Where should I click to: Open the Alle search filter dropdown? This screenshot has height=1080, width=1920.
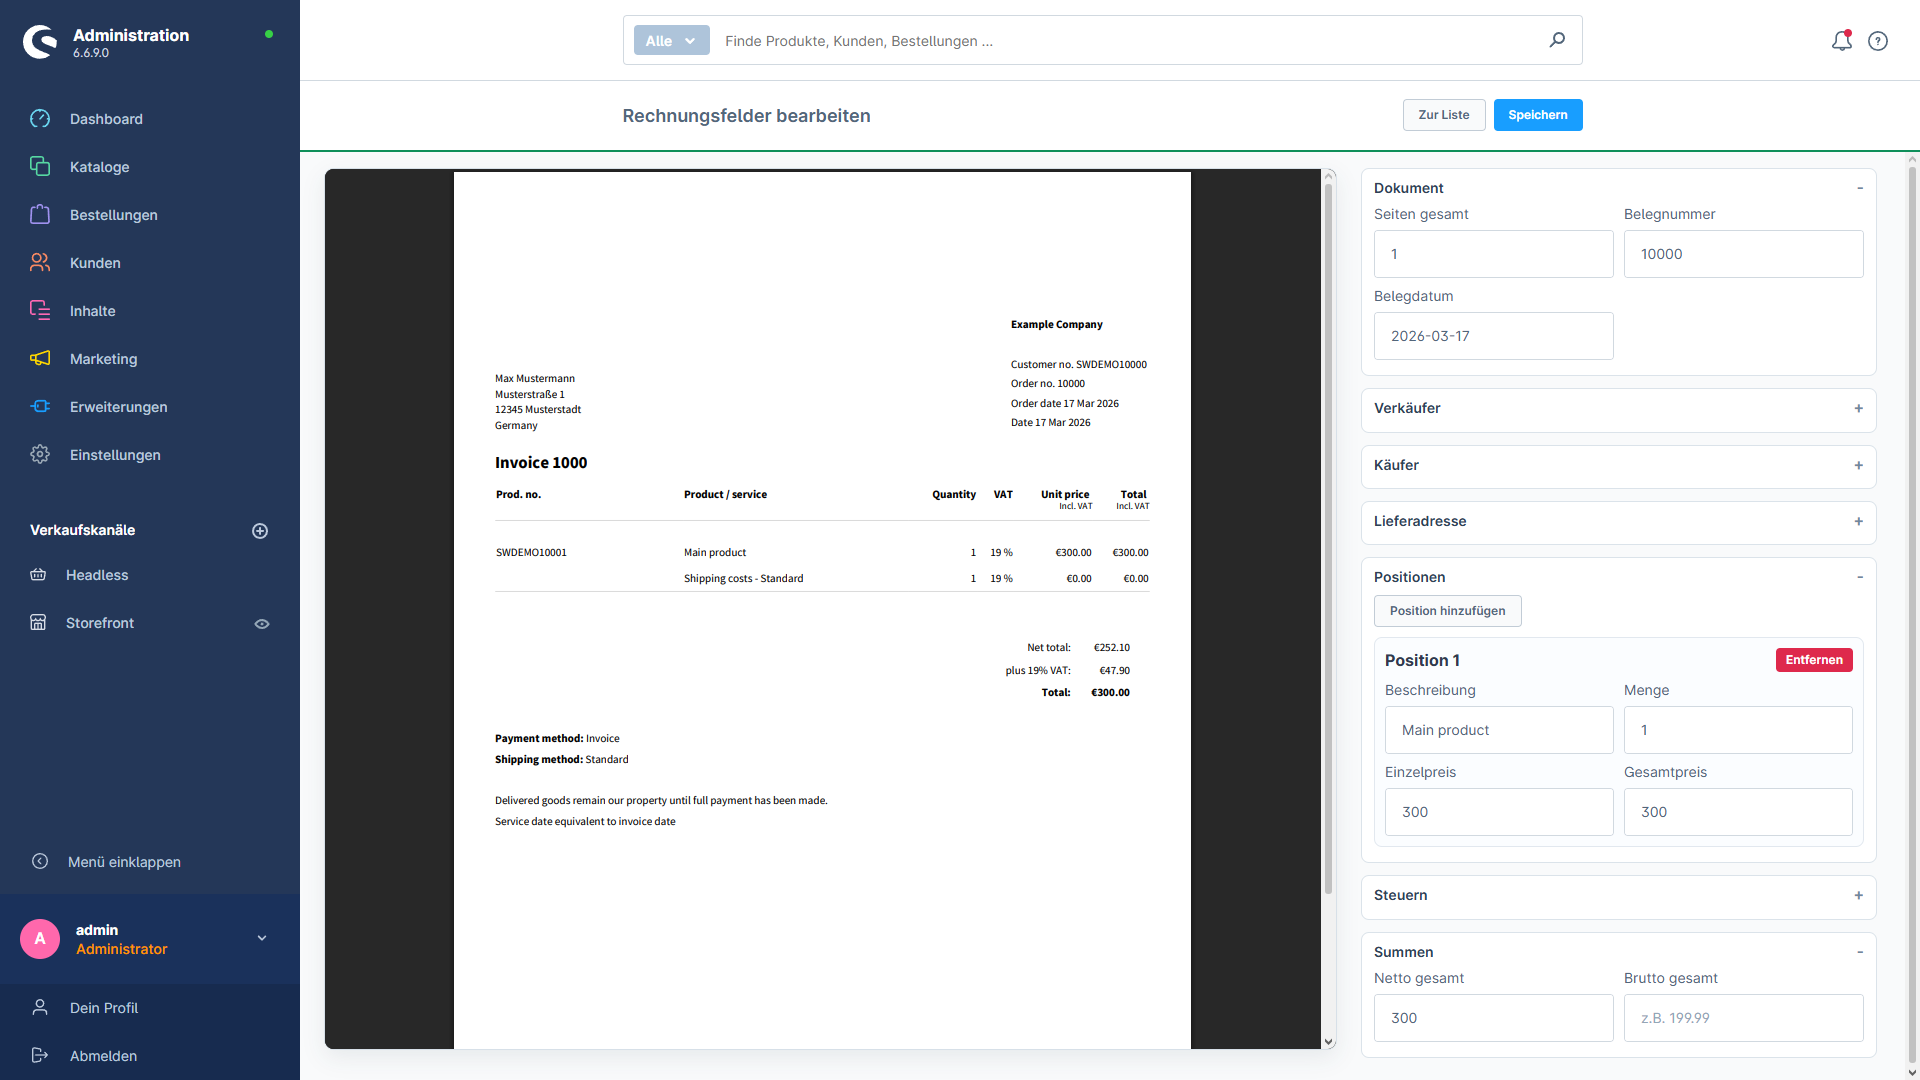[670, 40]
